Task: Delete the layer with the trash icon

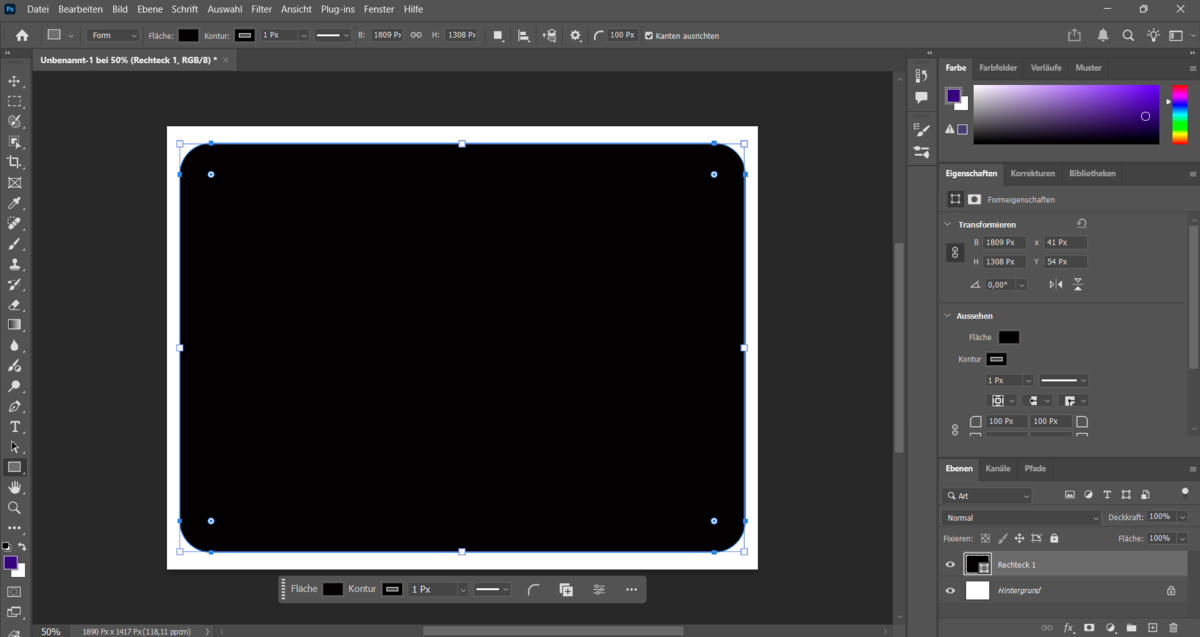Action: (1173, 627)
